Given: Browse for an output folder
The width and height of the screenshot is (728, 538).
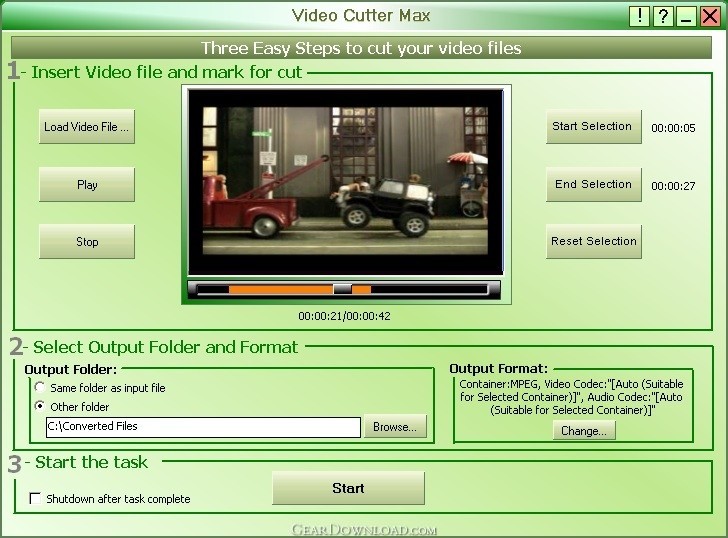Looking at the screenshot, I should coord(395,427).
